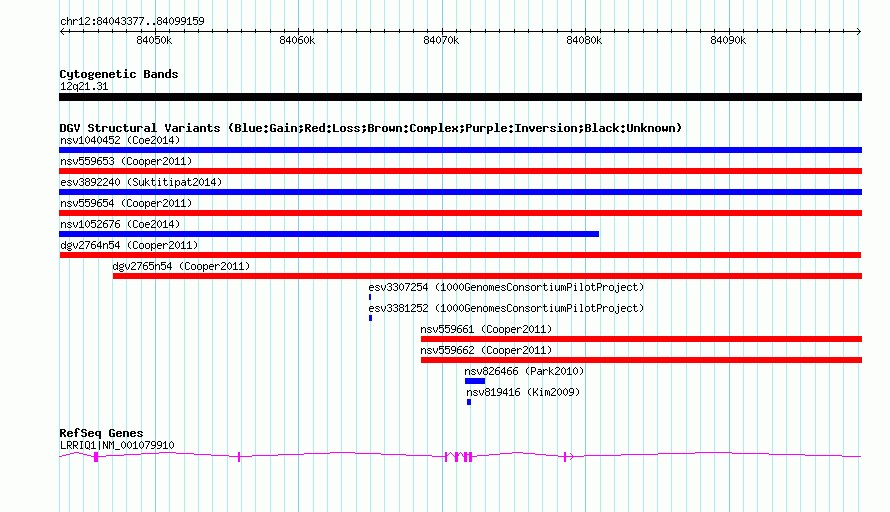Open esv3307254 (1000GenomesConsortiumPilotProject) label
Image resolution: width=890 pixels, height=512 pixels.
(506, 287)
